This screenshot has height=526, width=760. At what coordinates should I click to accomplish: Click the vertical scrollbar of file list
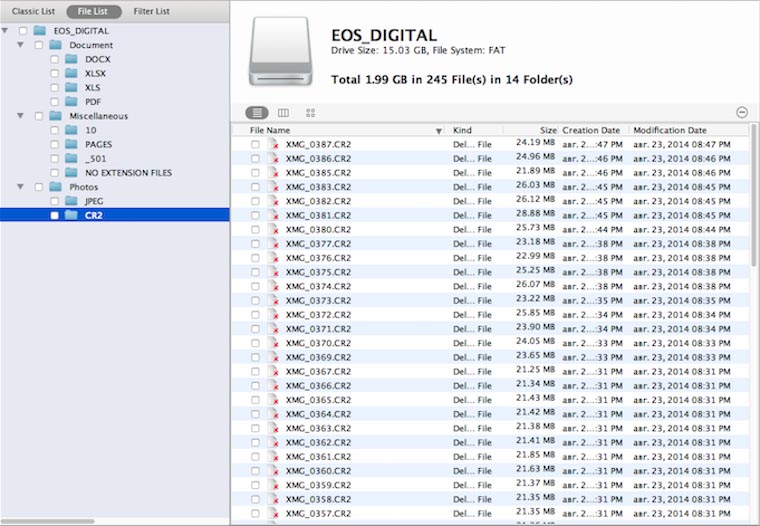754,194
